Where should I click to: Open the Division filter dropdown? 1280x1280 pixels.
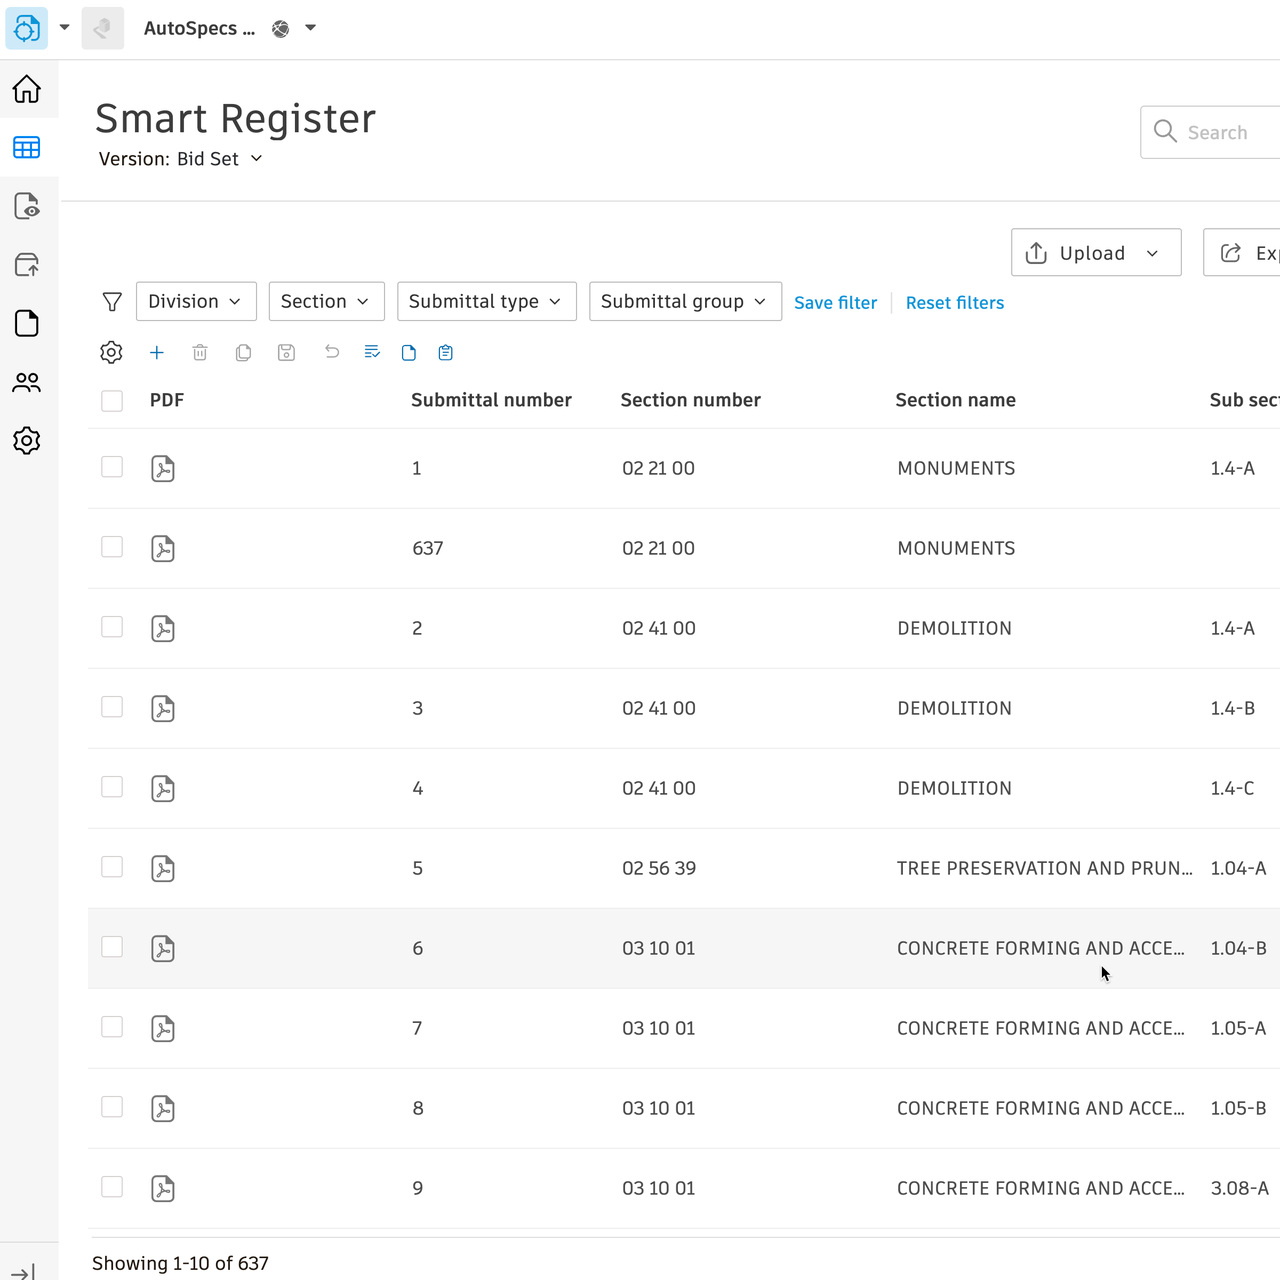point(196,301)
